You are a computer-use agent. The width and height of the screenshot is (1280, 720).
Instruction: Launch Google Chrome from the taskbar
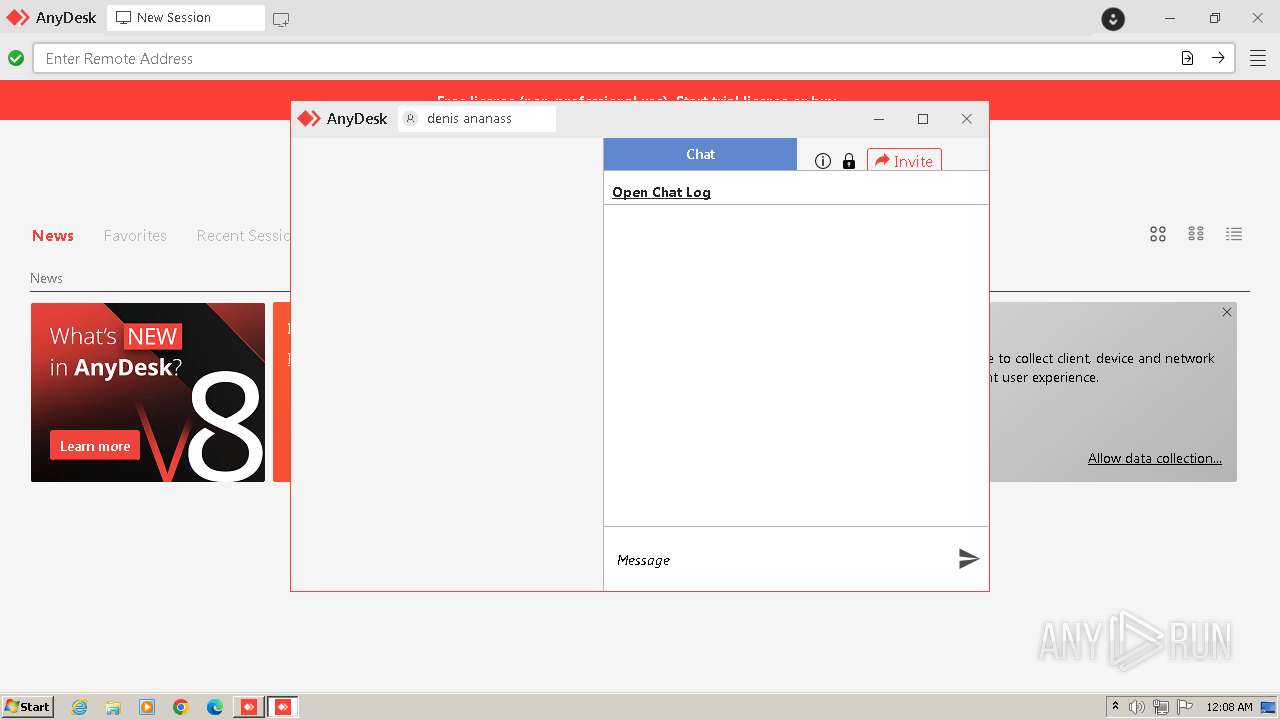pos(181,707)
